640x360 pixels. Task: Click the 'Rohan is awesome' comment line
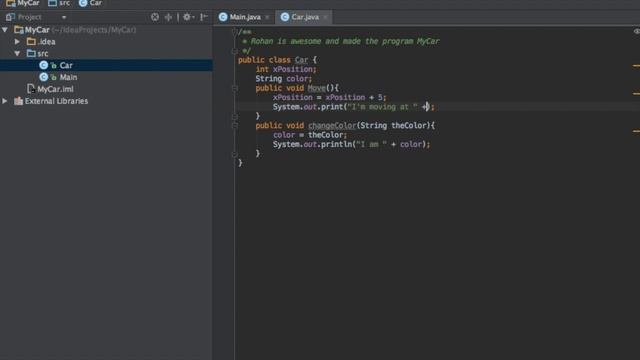pos(341,41)
